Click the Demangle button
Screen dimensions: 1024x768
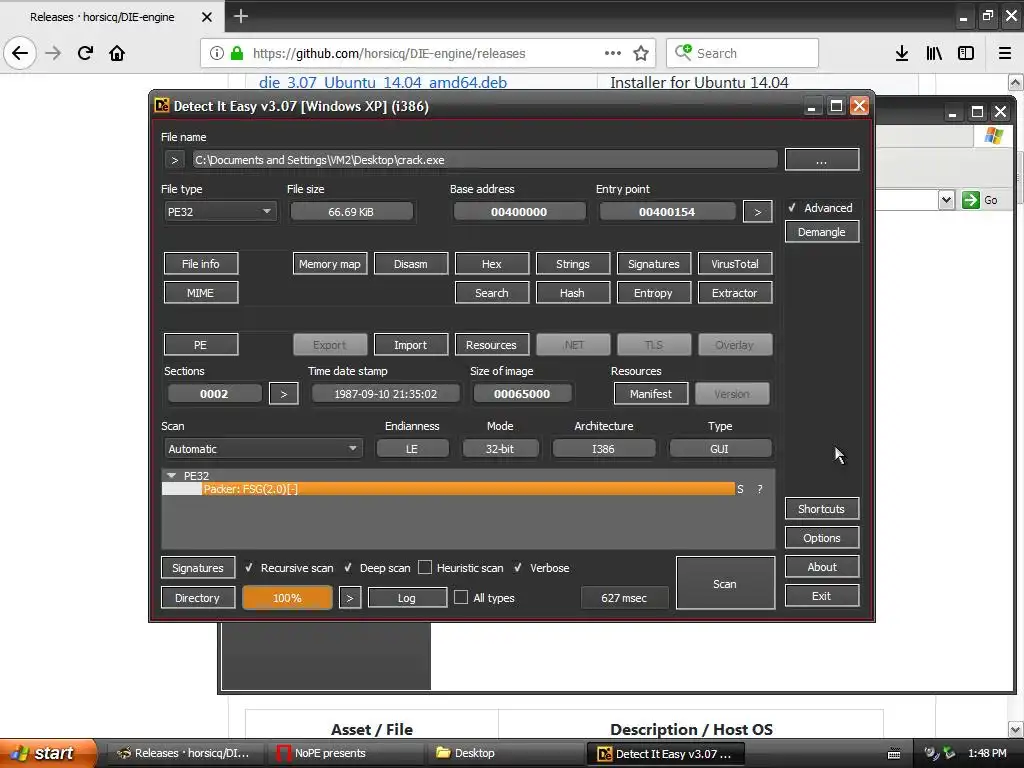822,232
